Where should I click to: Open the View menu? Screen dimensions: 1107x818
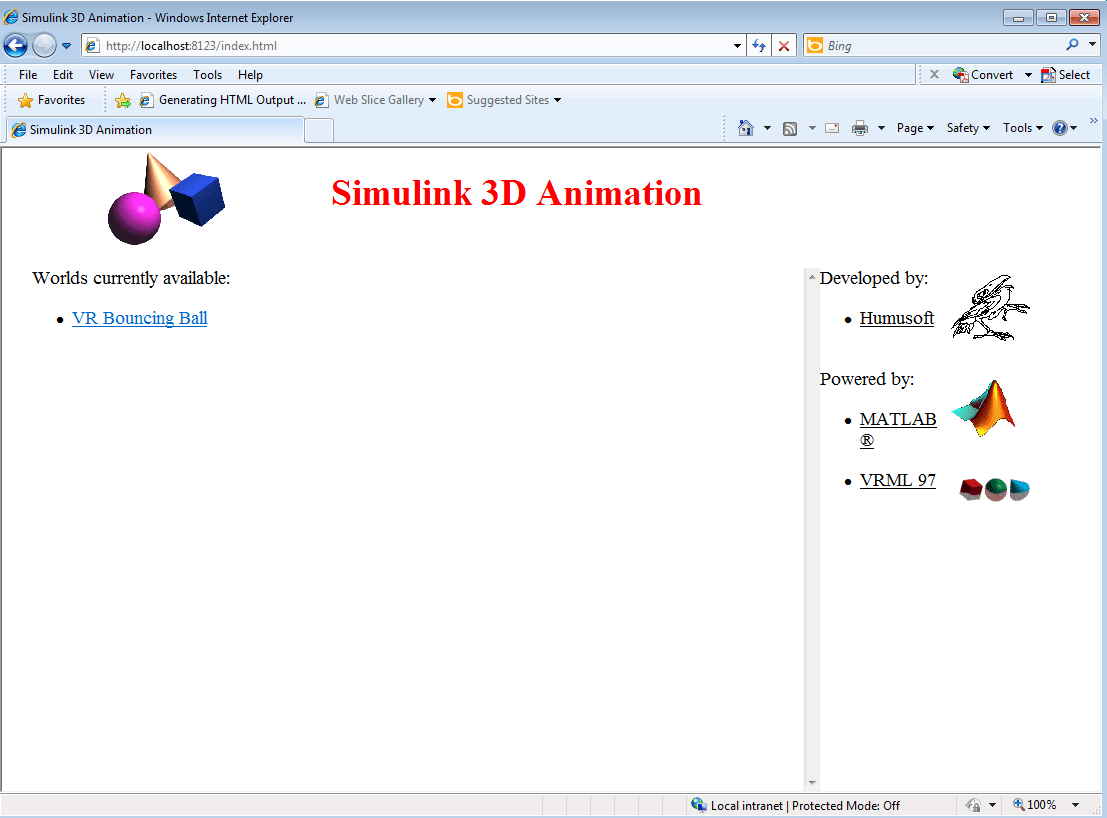pos(101,75)
